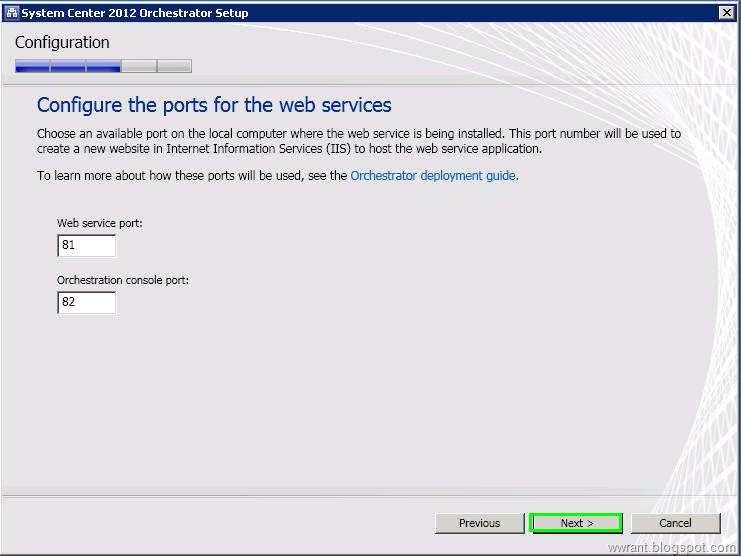This screenshot has height=556, width=741.
Task: Open the Orchestrator deployment guide link
Action: tap(434, 176)
